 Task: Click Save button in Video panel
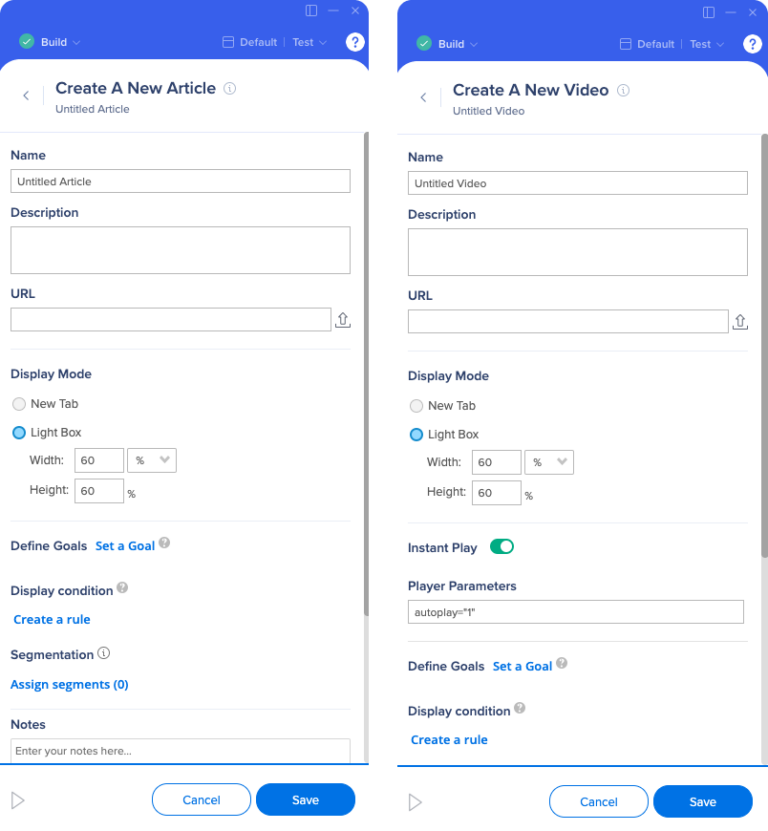coord(703,802)
